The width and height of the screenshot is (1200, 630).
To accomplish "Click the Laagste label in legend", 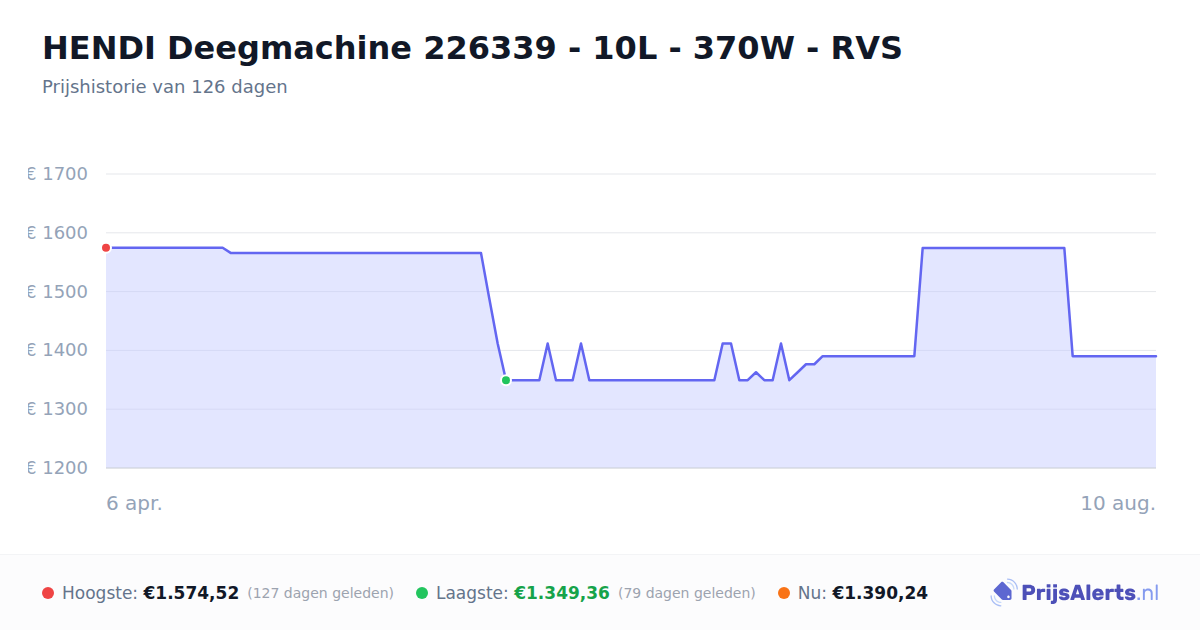I will coord(472,593).
